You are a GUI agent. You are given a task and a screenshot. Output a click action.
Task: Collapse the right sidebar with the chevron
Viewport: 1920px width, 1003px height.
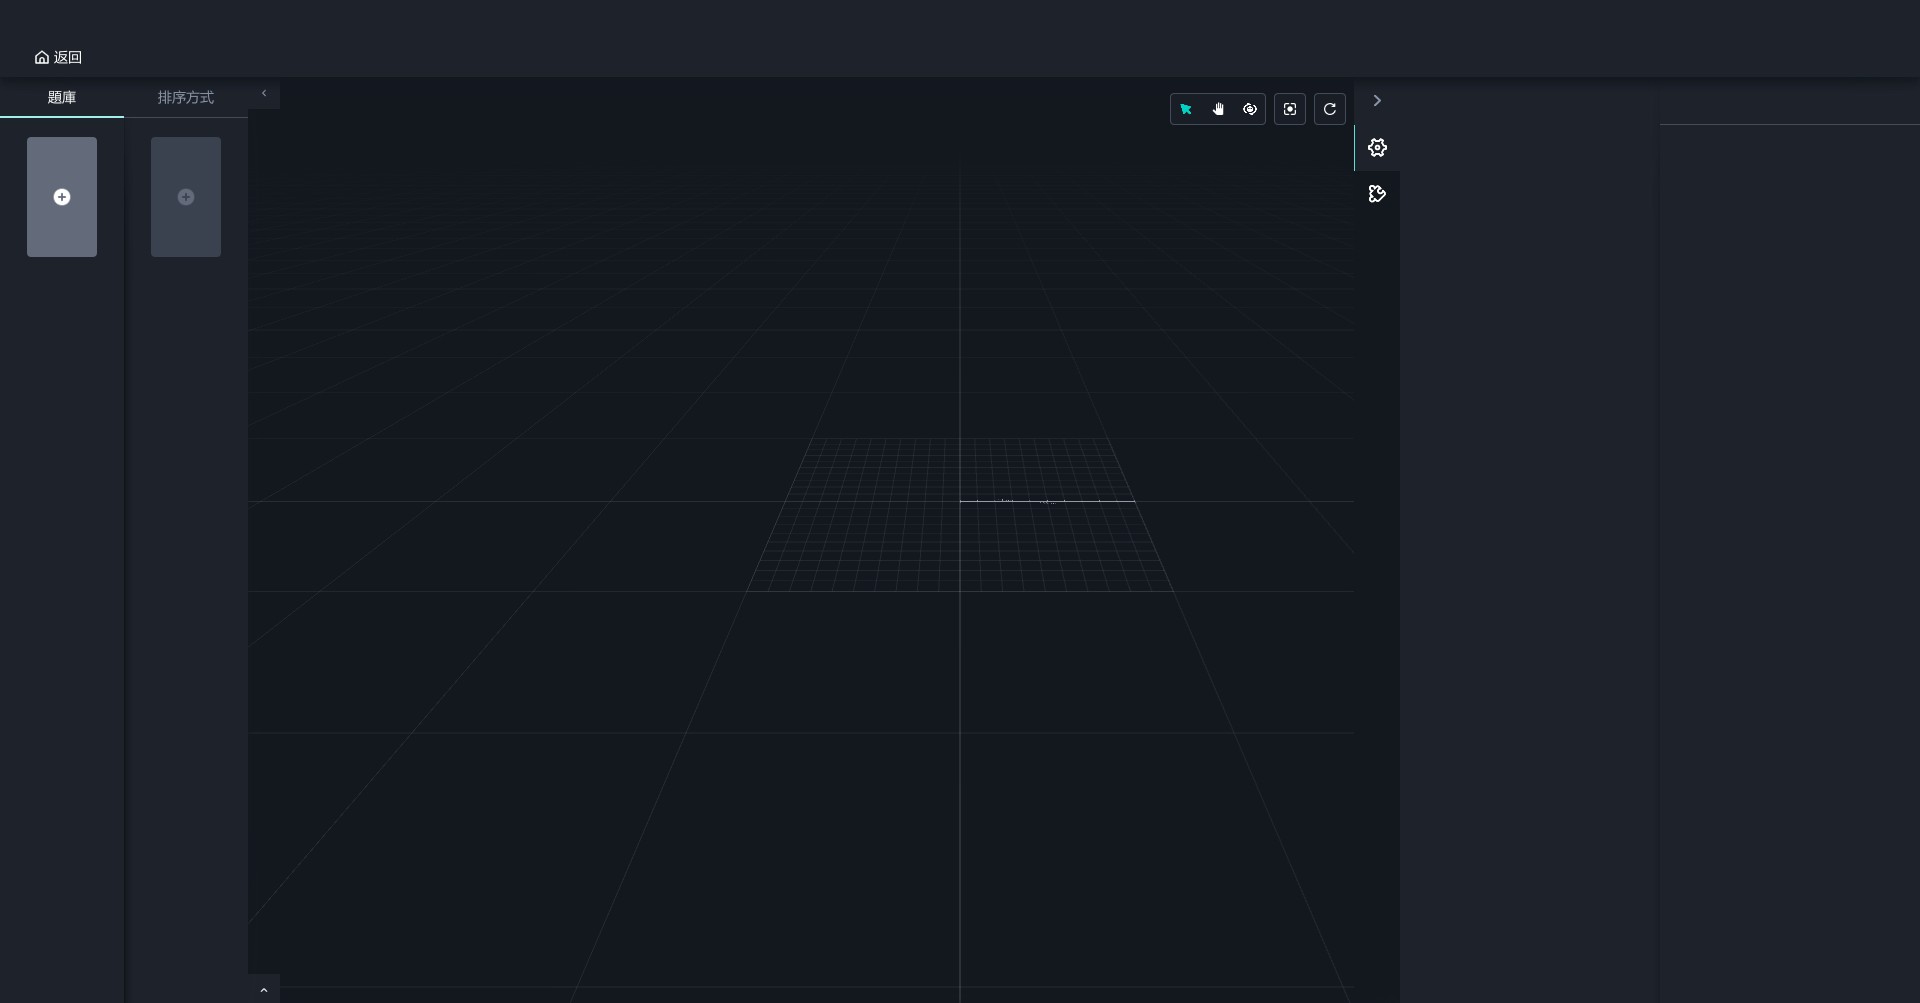click(1377, 101)
